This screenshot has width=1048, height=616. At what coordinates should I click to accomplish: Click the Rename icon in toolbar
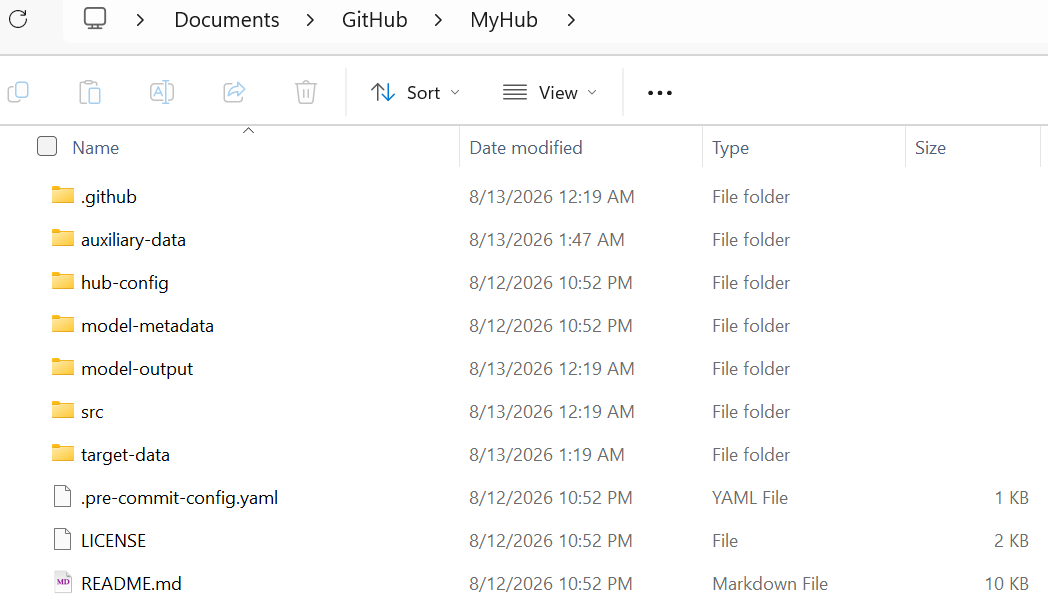162,92
